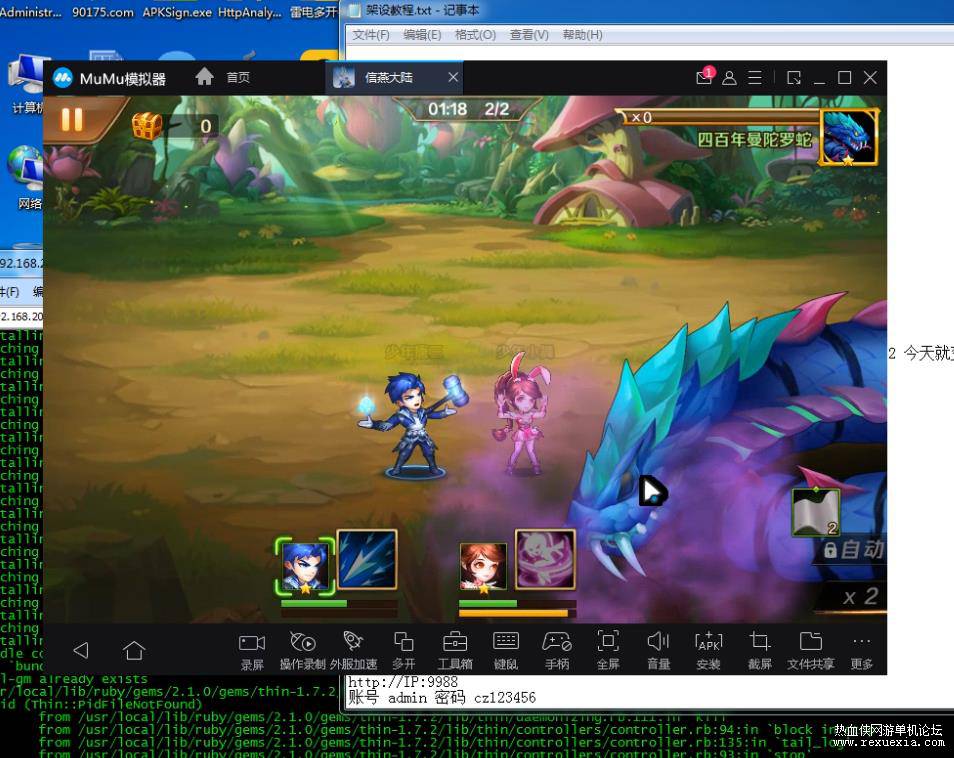This screenshot has height=758, width=954.
Task: Click the red-haired hero's orange energy bar
Action: (x=517, y=613)
